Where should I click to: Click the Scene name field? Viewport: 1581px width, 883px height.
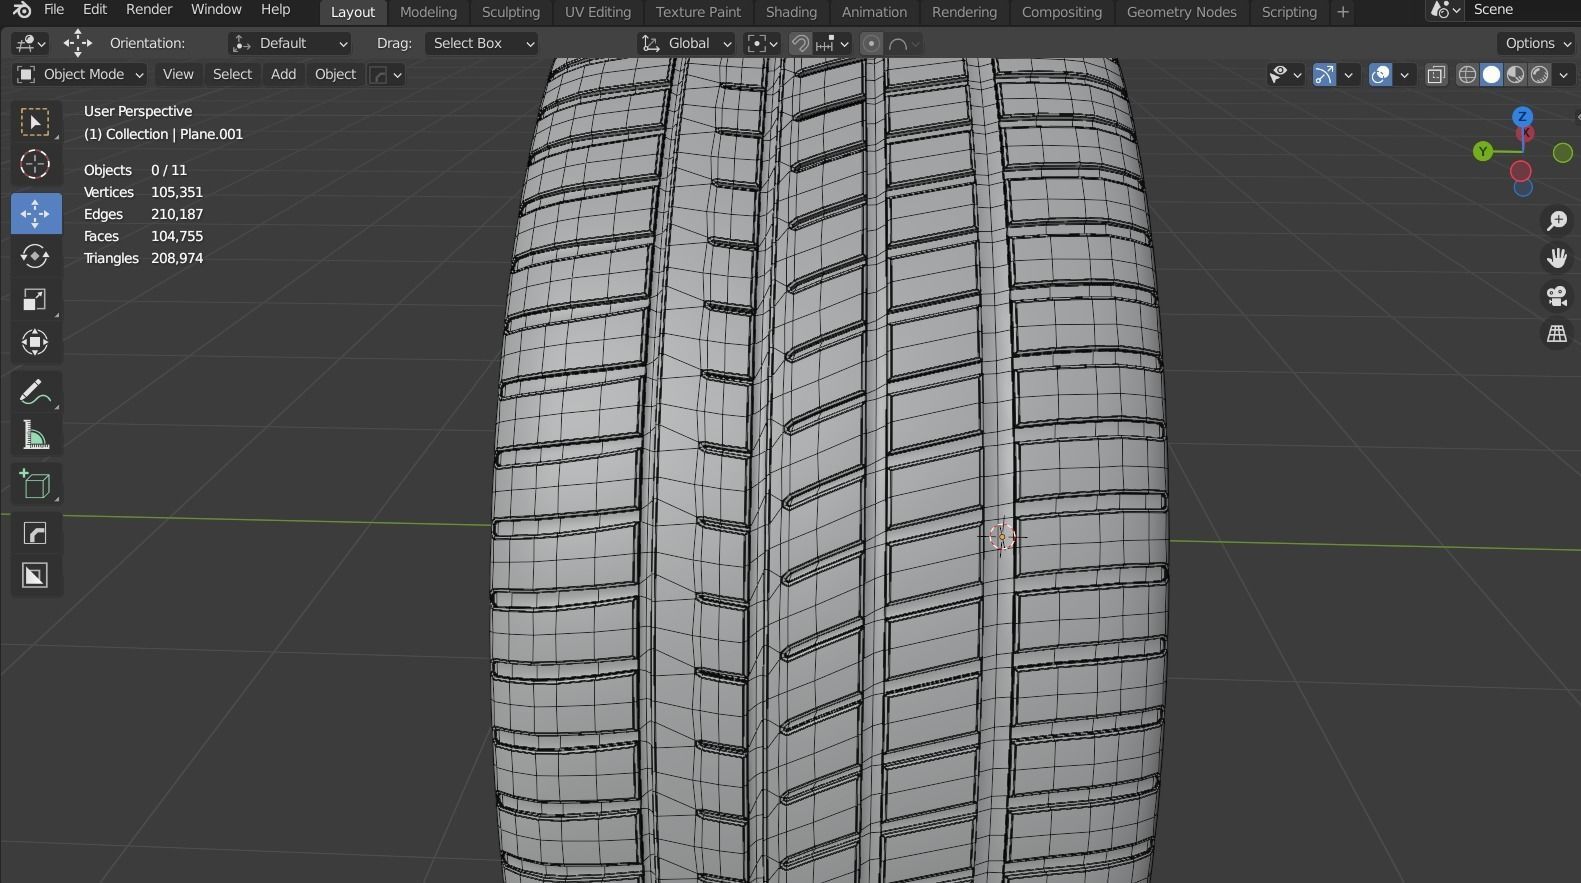pos(1521,9)
